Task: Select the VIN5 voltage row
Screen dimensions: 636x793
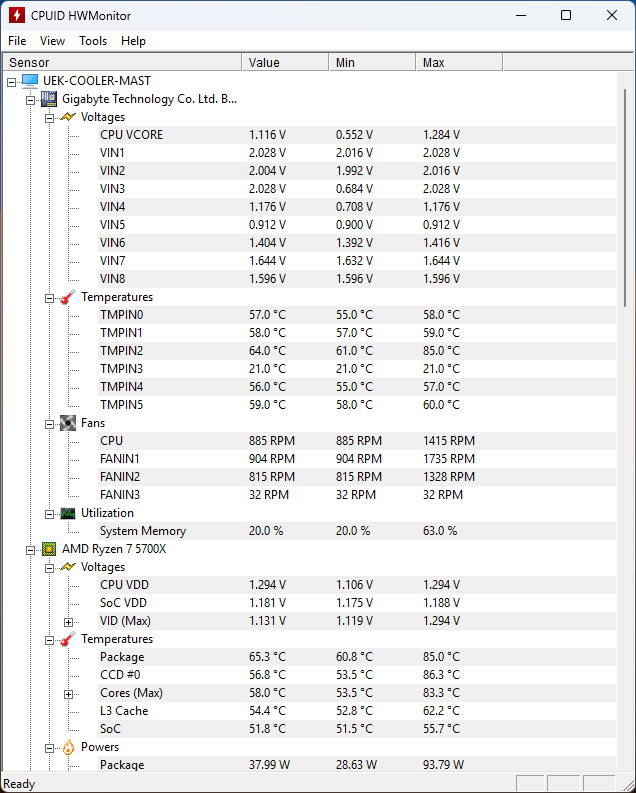Action: click(357, 225)
